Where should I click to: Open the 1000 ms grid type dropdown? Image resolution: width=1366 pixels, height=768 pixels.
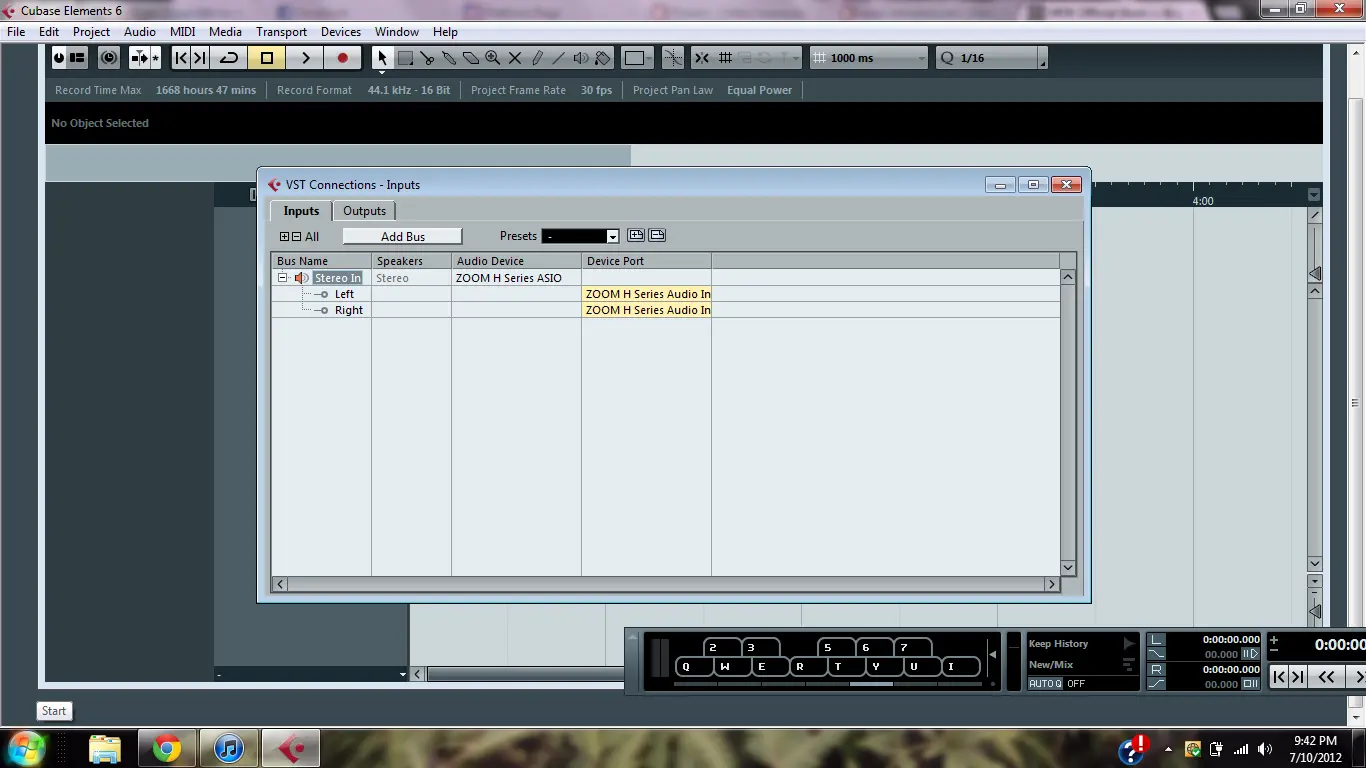pyautogui.click(x=869, y=58)
